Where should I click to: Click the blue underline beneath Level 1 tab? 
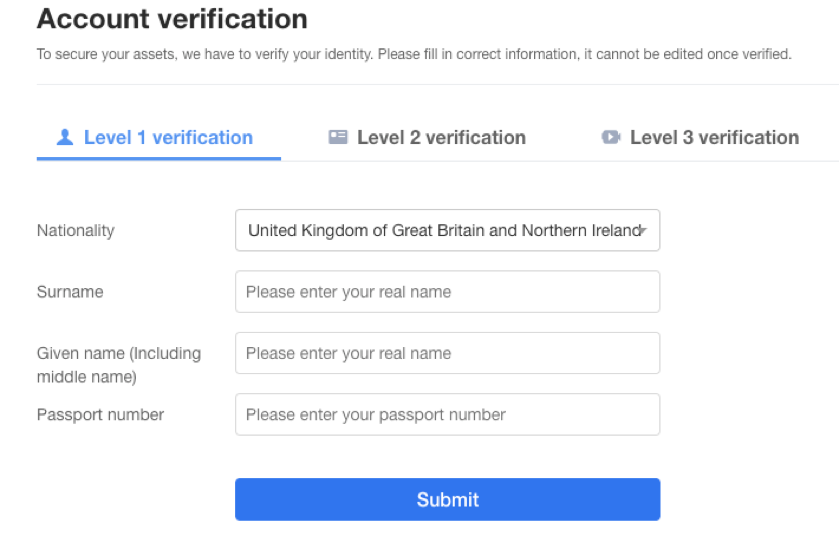click(158, 158)
